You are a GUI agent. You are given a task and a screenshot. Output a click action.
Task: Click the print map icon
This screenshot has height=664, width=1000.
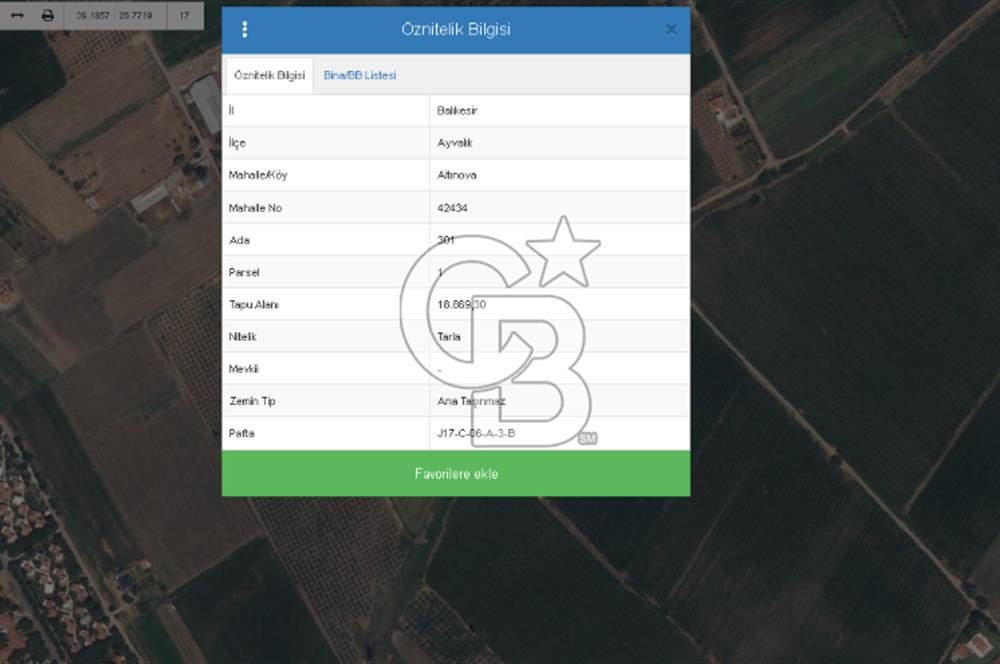pyautogui.click(x=47, y=15)
